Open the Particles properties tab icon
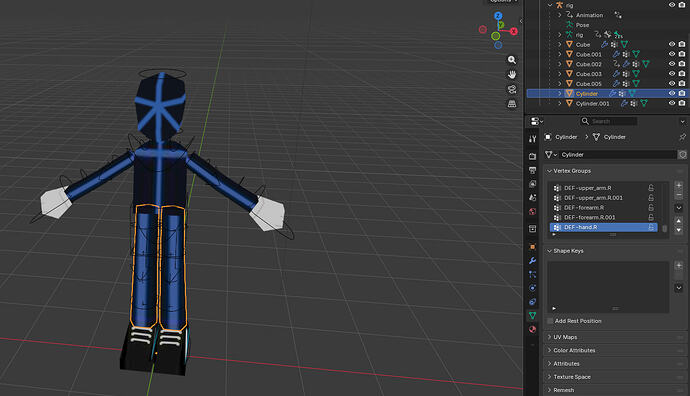This screenshot has width=690, height=396. coord(532,275)
